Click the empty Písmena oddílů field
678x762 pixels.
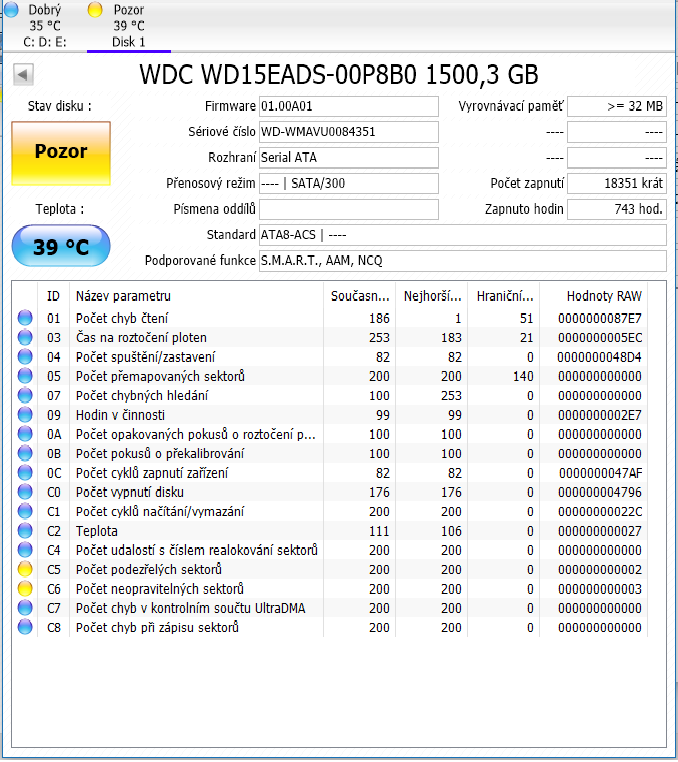pos(348,209)
